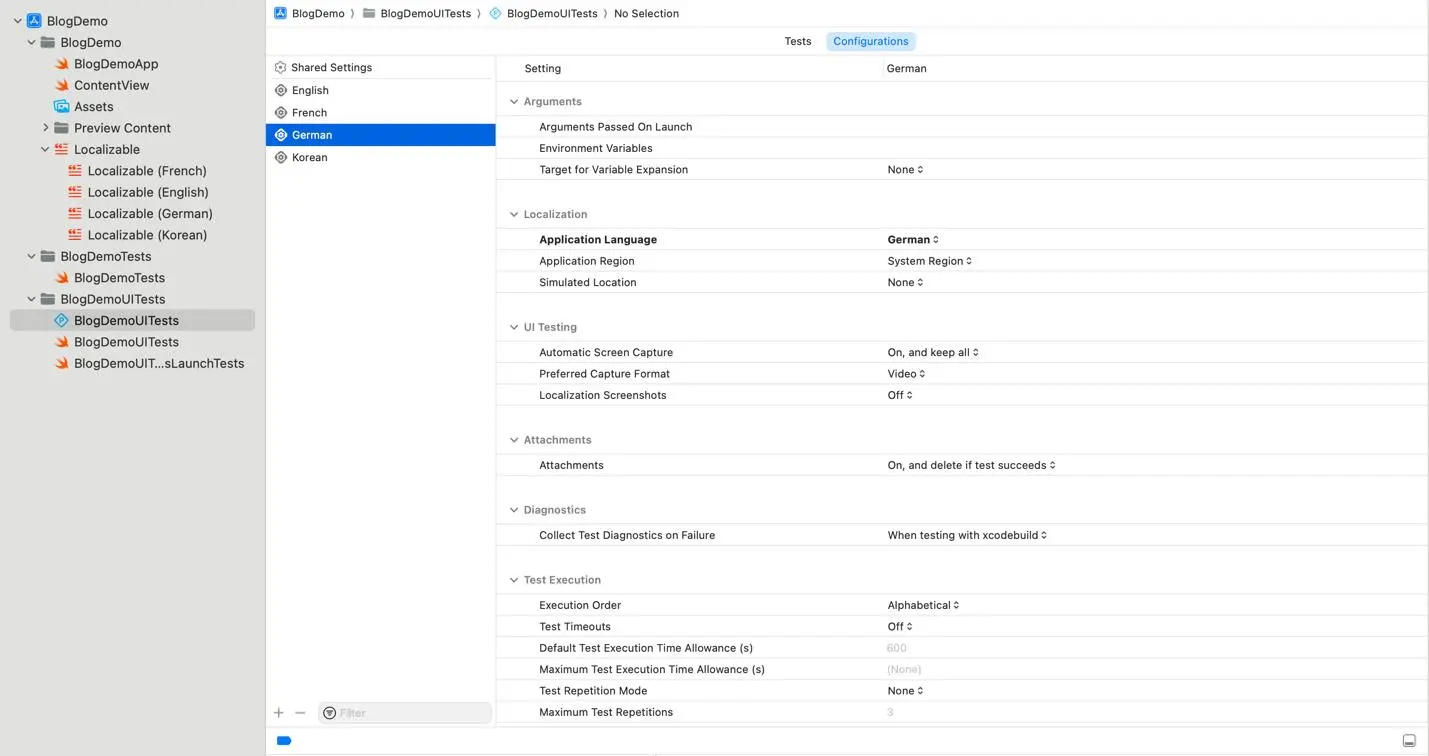The width and height of the screenshot is (1429, 756).
Task: Add a new configuration with plus button
Action: click(279, 713)
